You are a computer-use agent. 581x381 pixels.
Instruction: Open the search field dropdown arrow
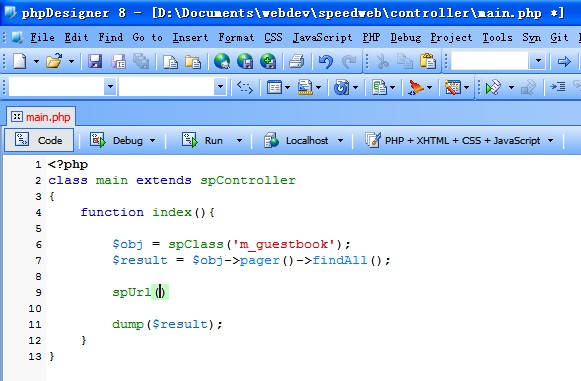coord(538,61)
